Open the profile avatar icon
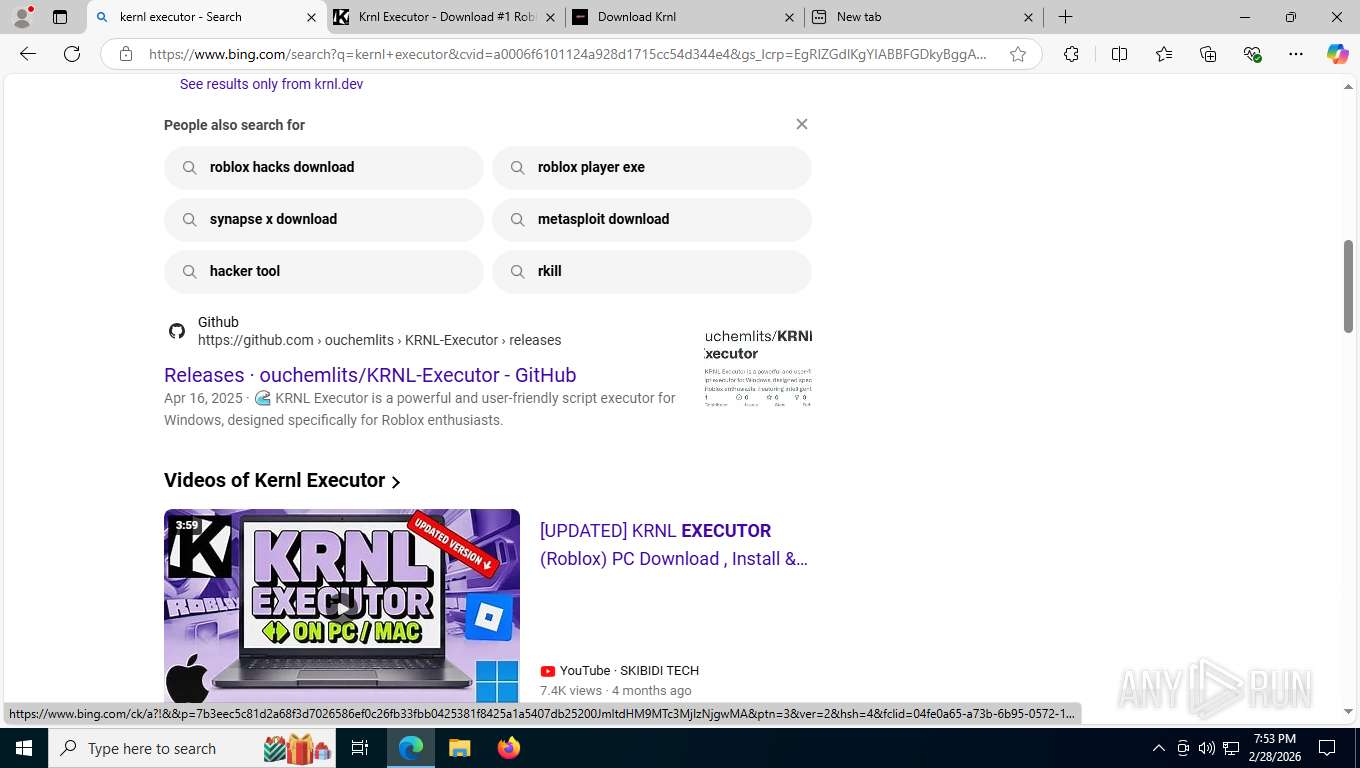This screenshot has height=768, width=1360. [x=22, y=17]
